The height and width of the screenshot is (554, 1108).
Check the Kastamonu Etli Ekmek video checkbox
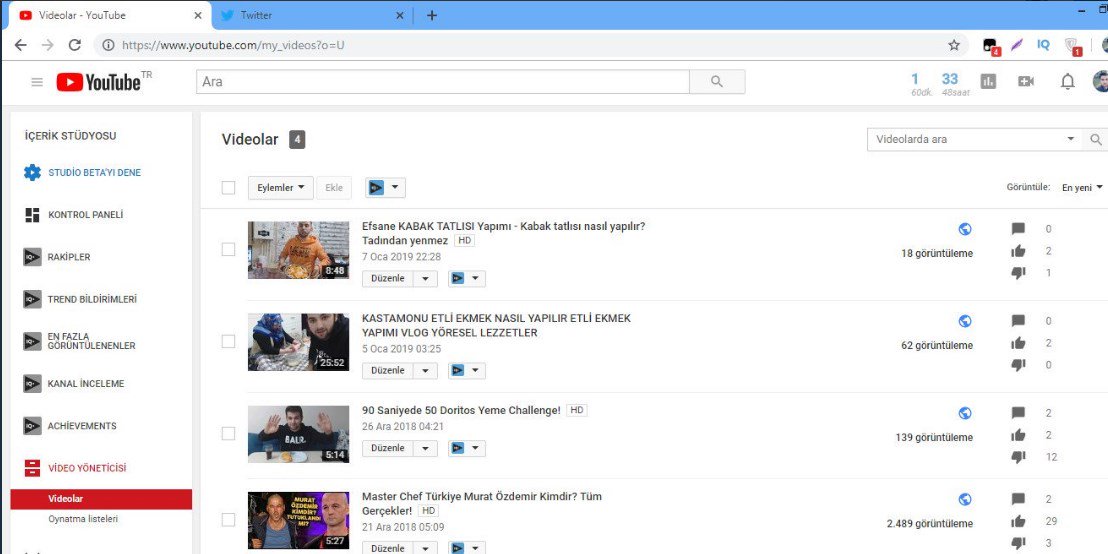click(228, 341)
